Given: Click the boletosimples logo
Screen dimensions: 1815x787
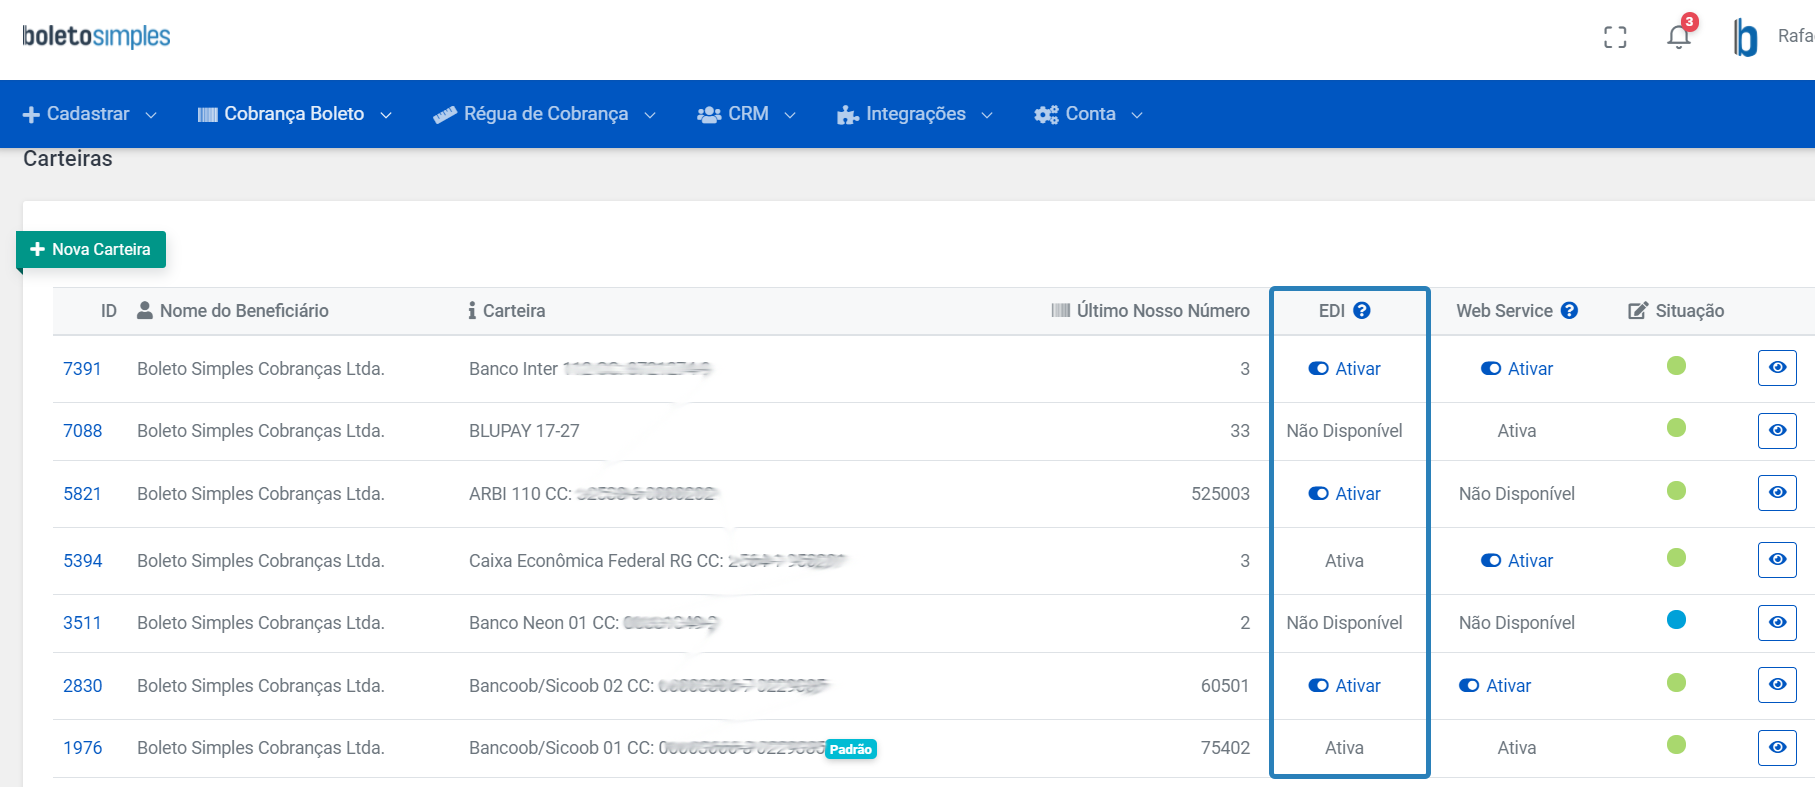Looking at the screenshot, I should [96, 37].
